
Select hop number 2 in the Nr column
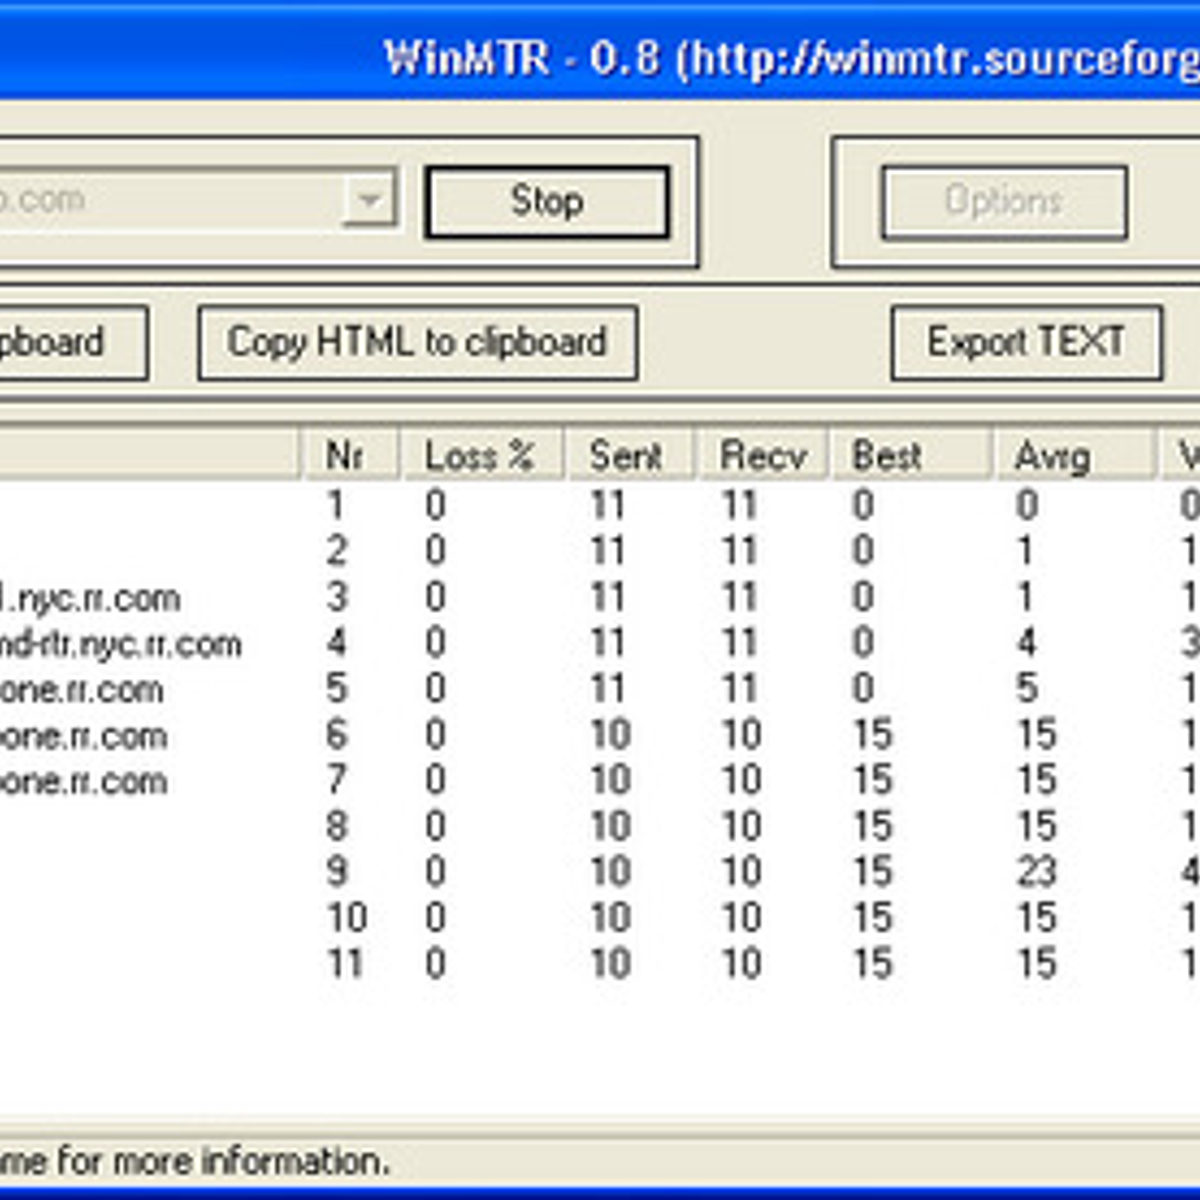click(x=337, y=551)
